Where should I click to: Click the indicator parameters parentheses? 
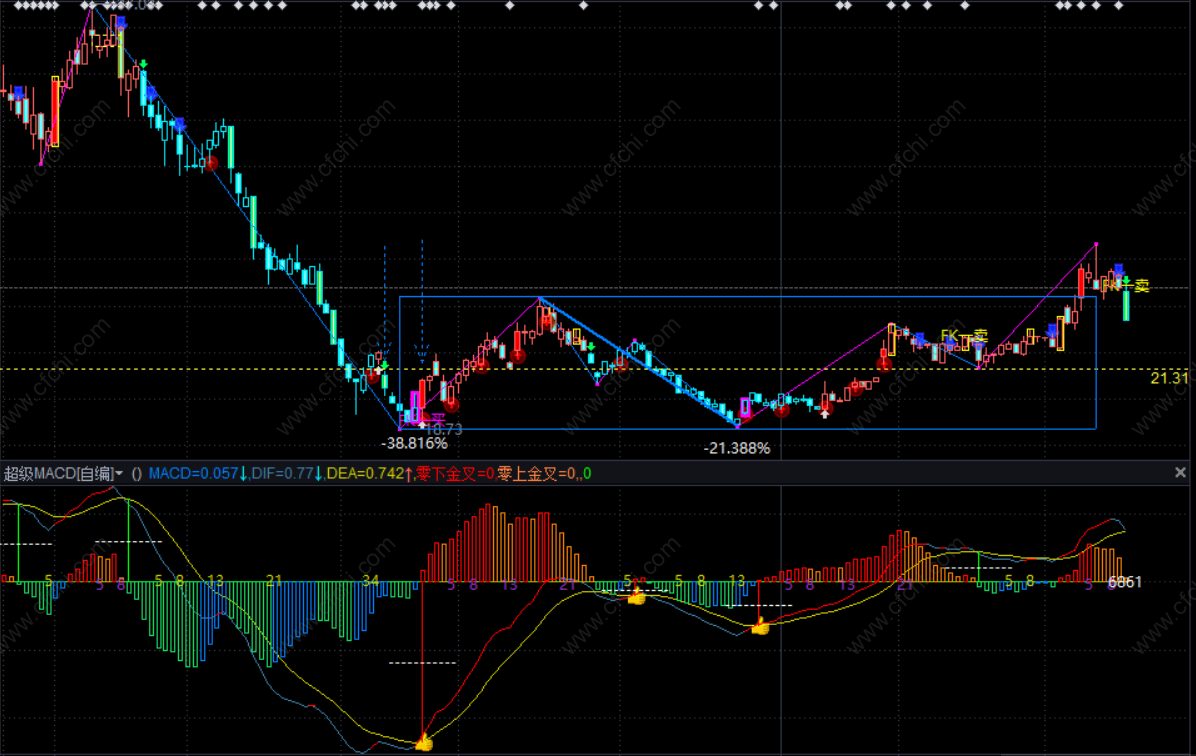click(137, 473)
